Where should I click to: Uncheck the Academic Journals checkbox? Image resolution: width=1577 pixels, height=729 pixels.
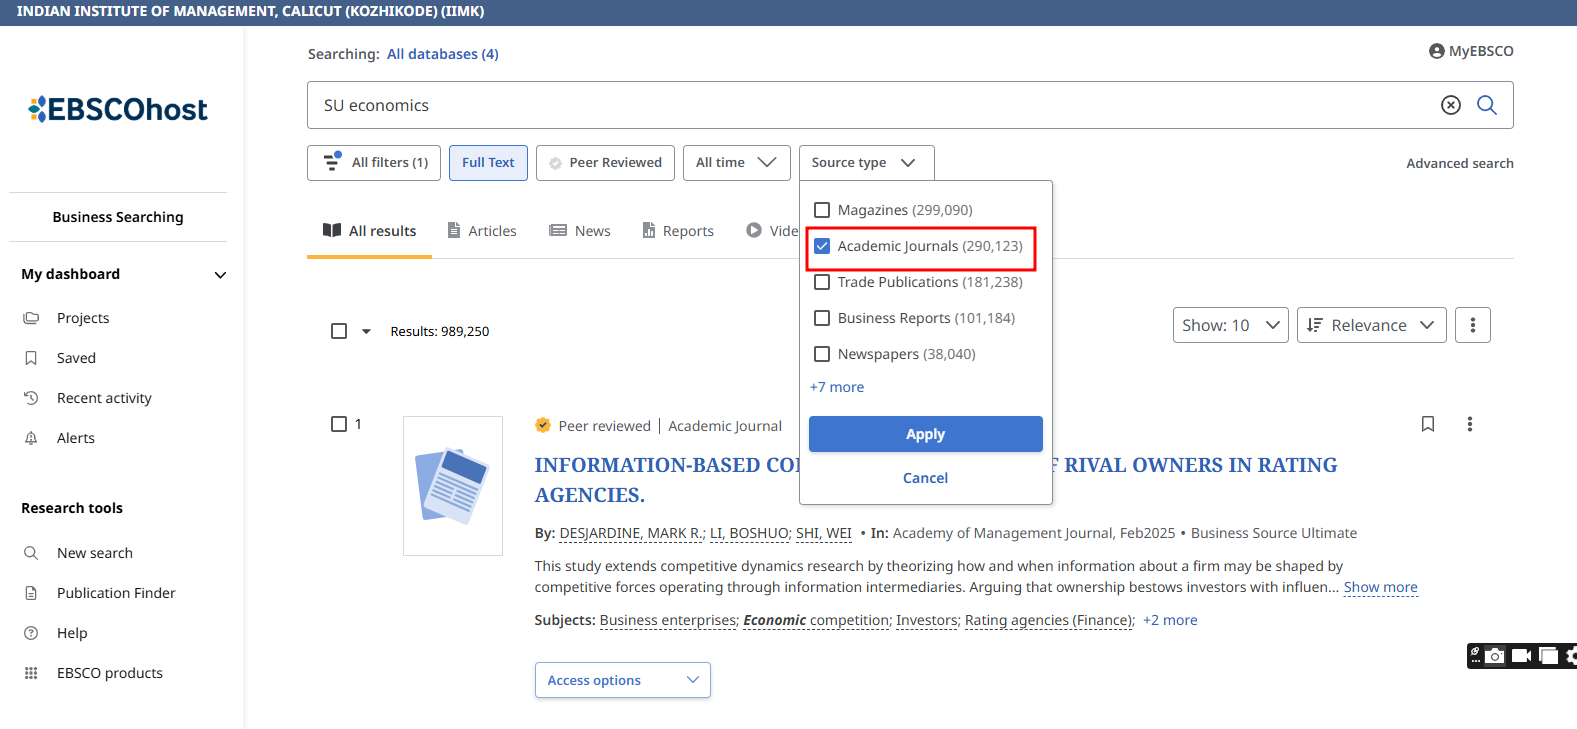(x=822, y=246)
